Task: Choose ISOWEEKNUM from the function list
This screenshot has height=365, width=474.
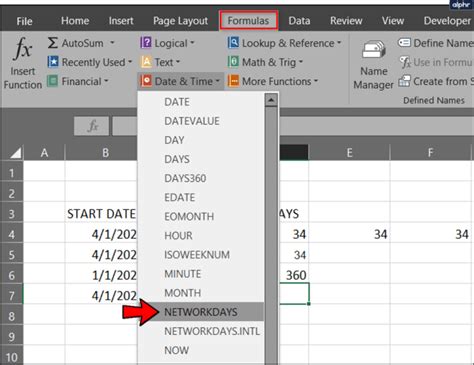Action: (201, 255)
